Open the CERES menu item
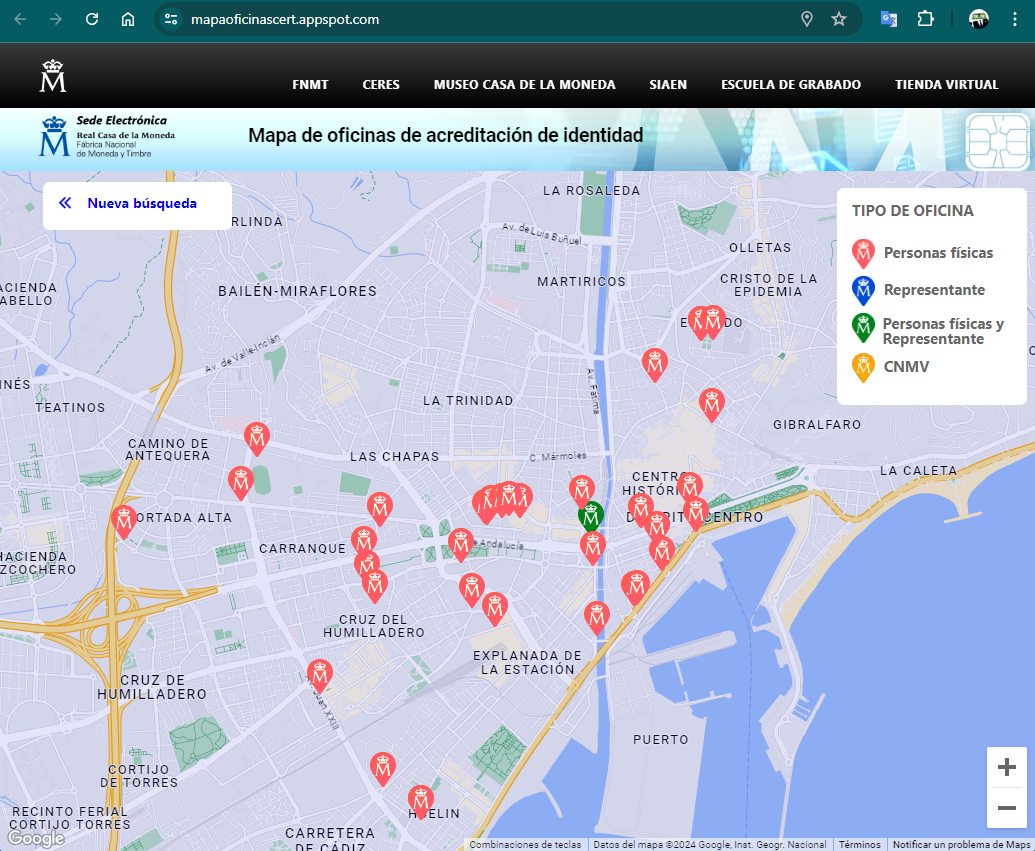1035x851 pixels. click(x=381, y=85)
